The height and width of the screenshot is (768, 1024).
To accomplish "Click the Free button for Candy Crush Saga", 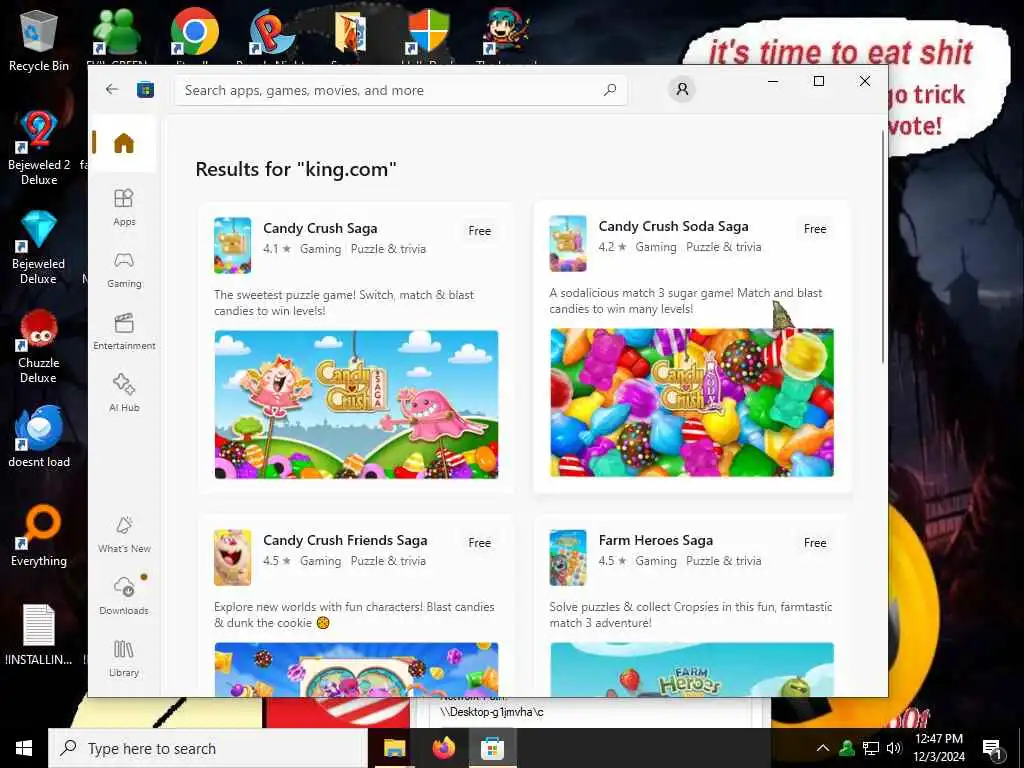I will click(x=479, y=231).
